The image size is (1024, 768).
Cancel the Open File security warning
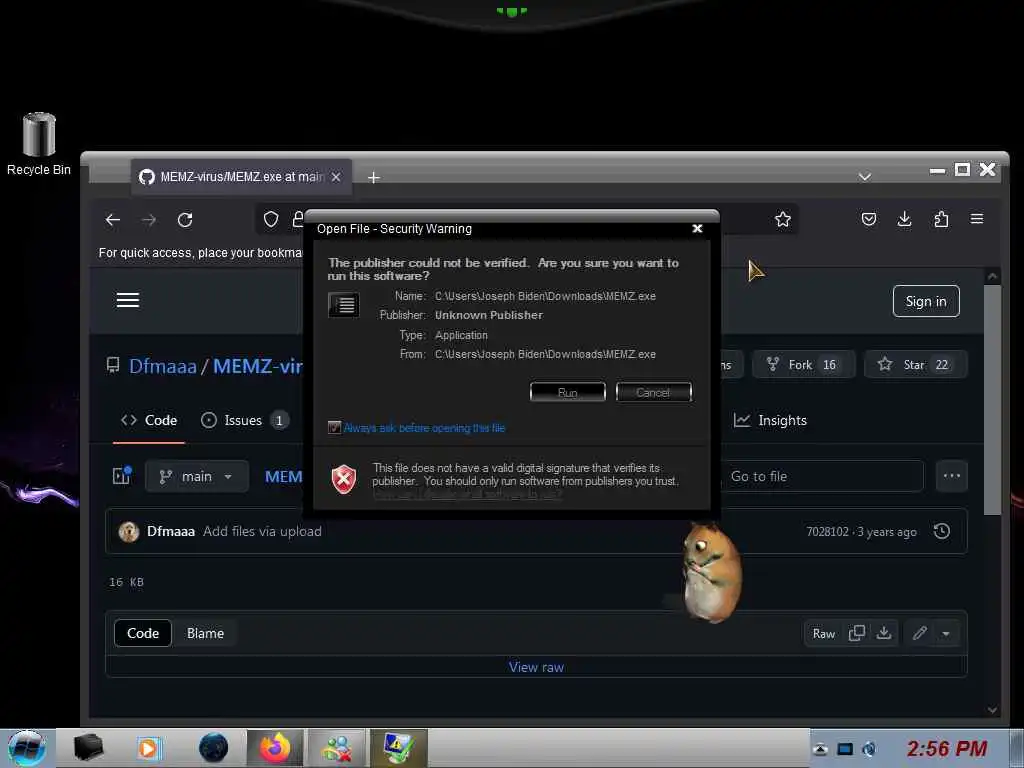tap(654, 392)
